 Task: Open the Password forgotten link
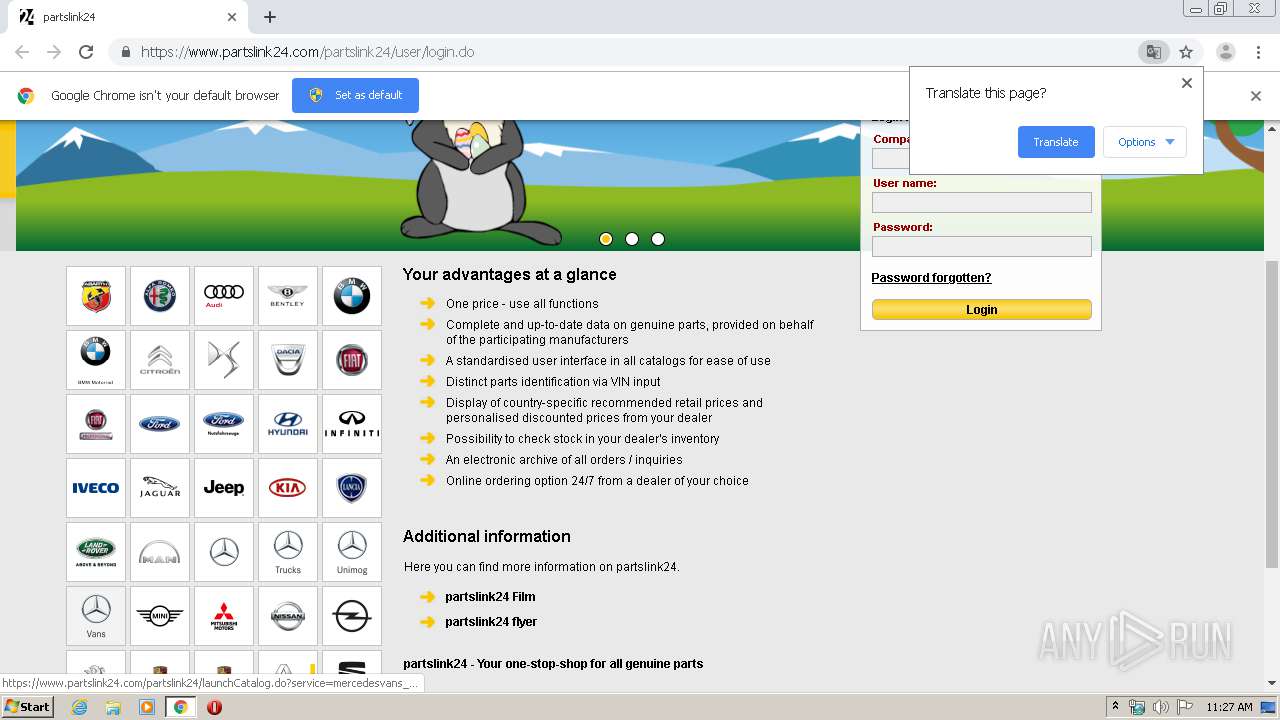coord(931,278)
